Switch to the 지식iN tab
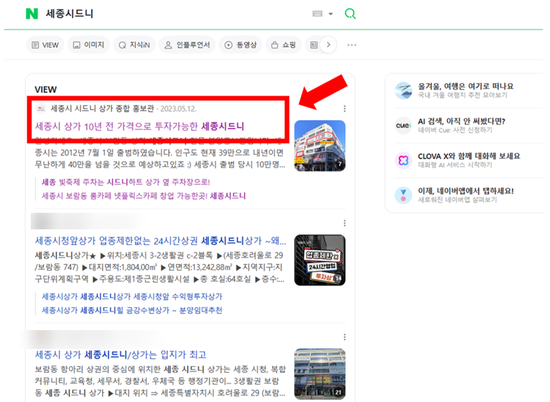The width and height of the screenshot is (550, 402). point(134,45)
